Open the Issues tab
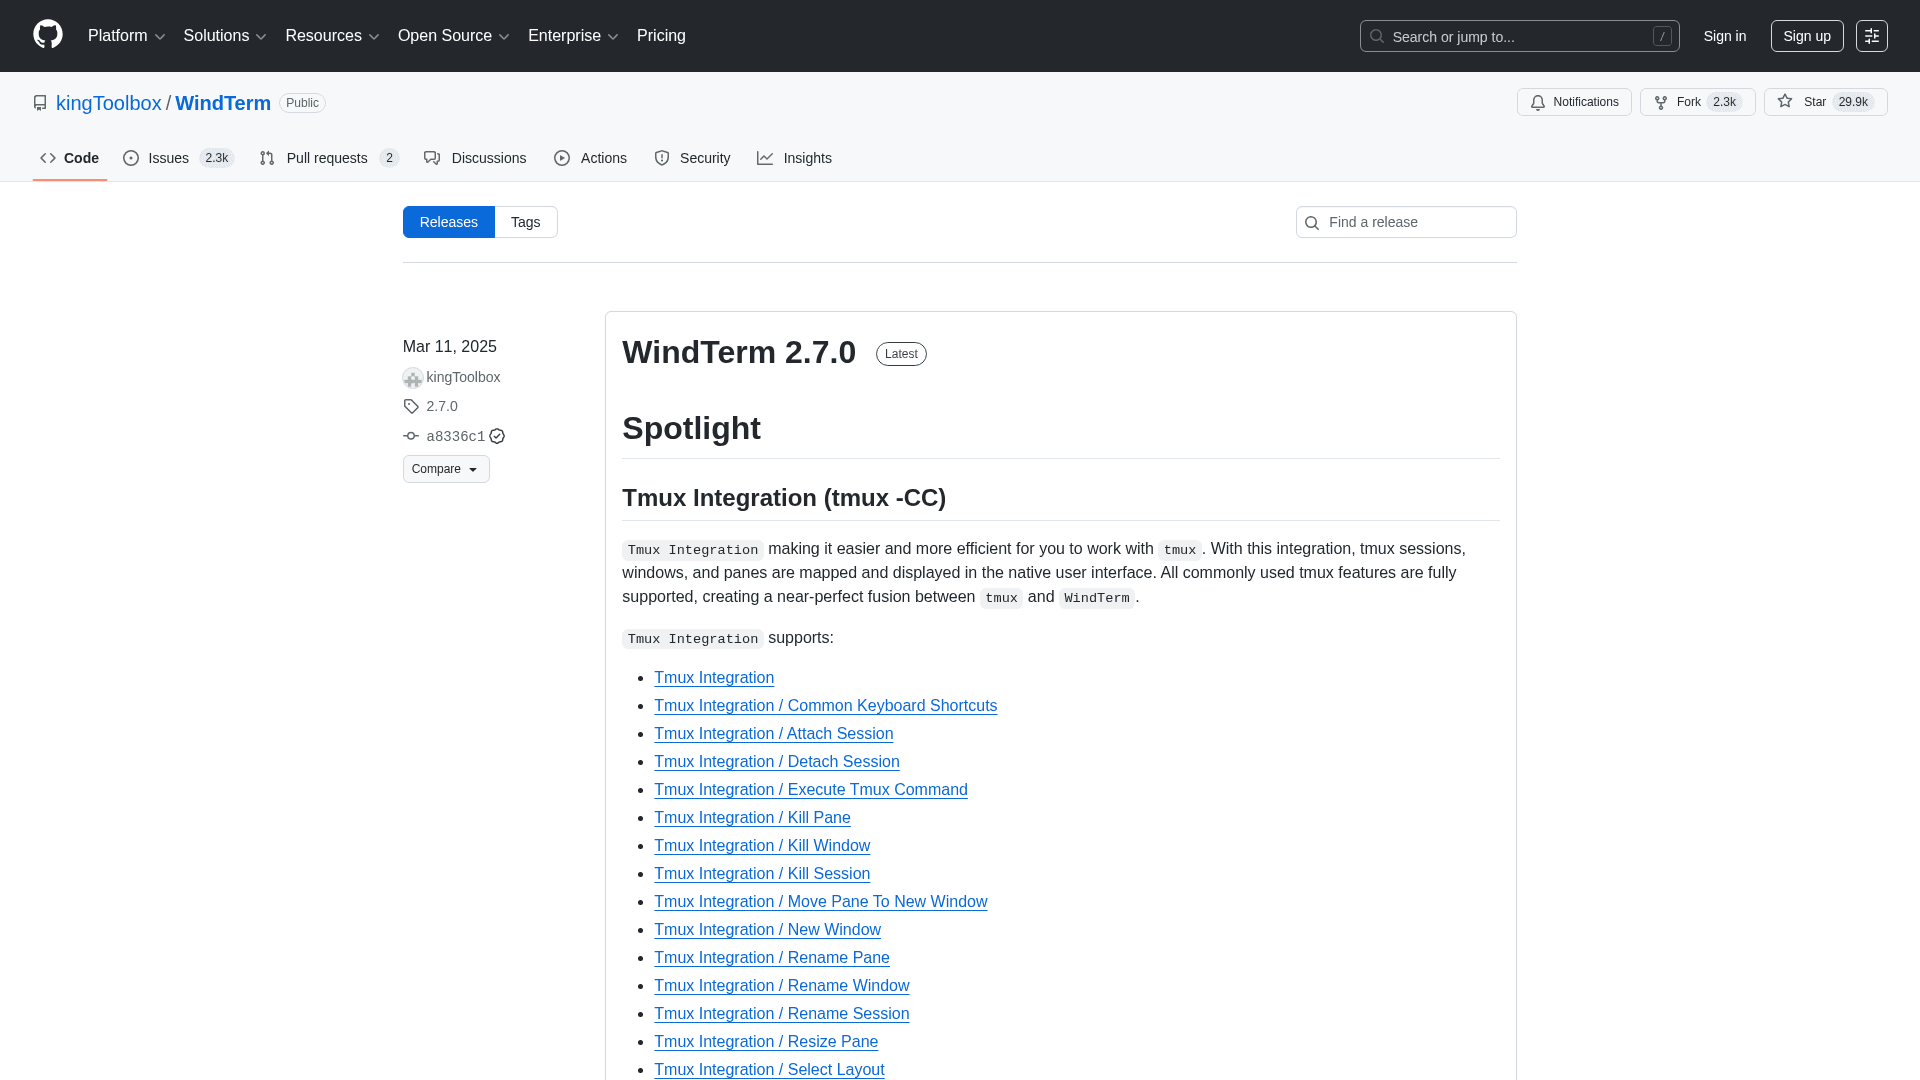The width and height of the screenshot is (1920, 1080). pos(168,158)
